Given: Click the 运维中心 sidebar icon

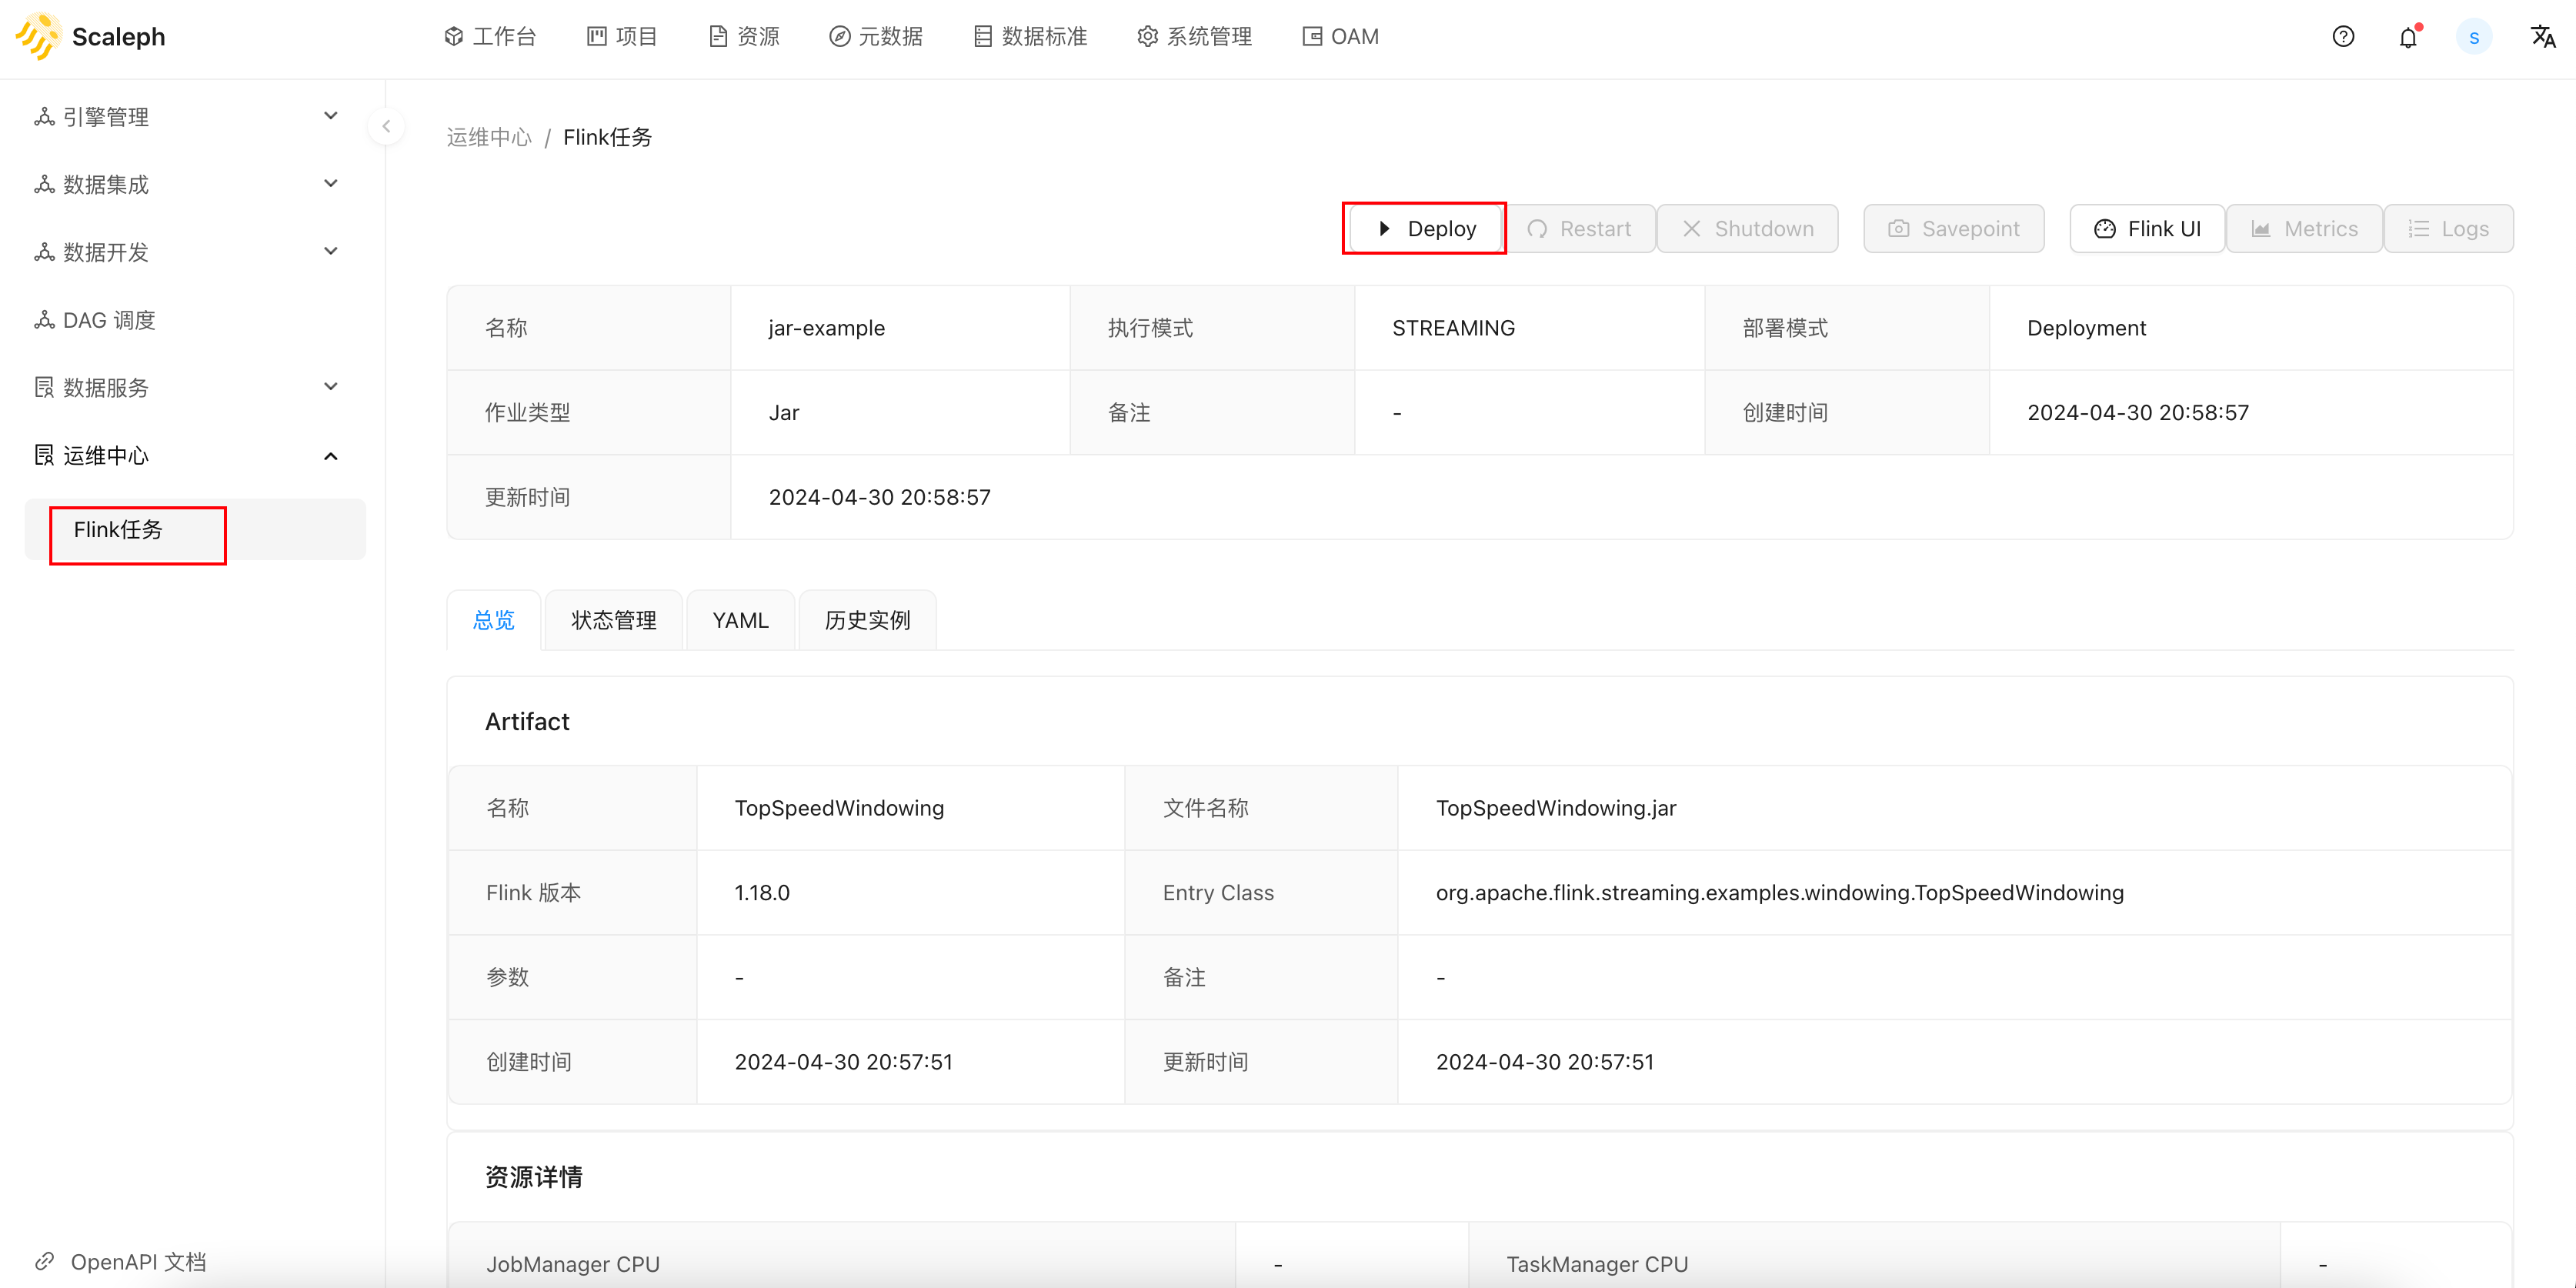Looking at the screenshot, I should click(44, 455).
